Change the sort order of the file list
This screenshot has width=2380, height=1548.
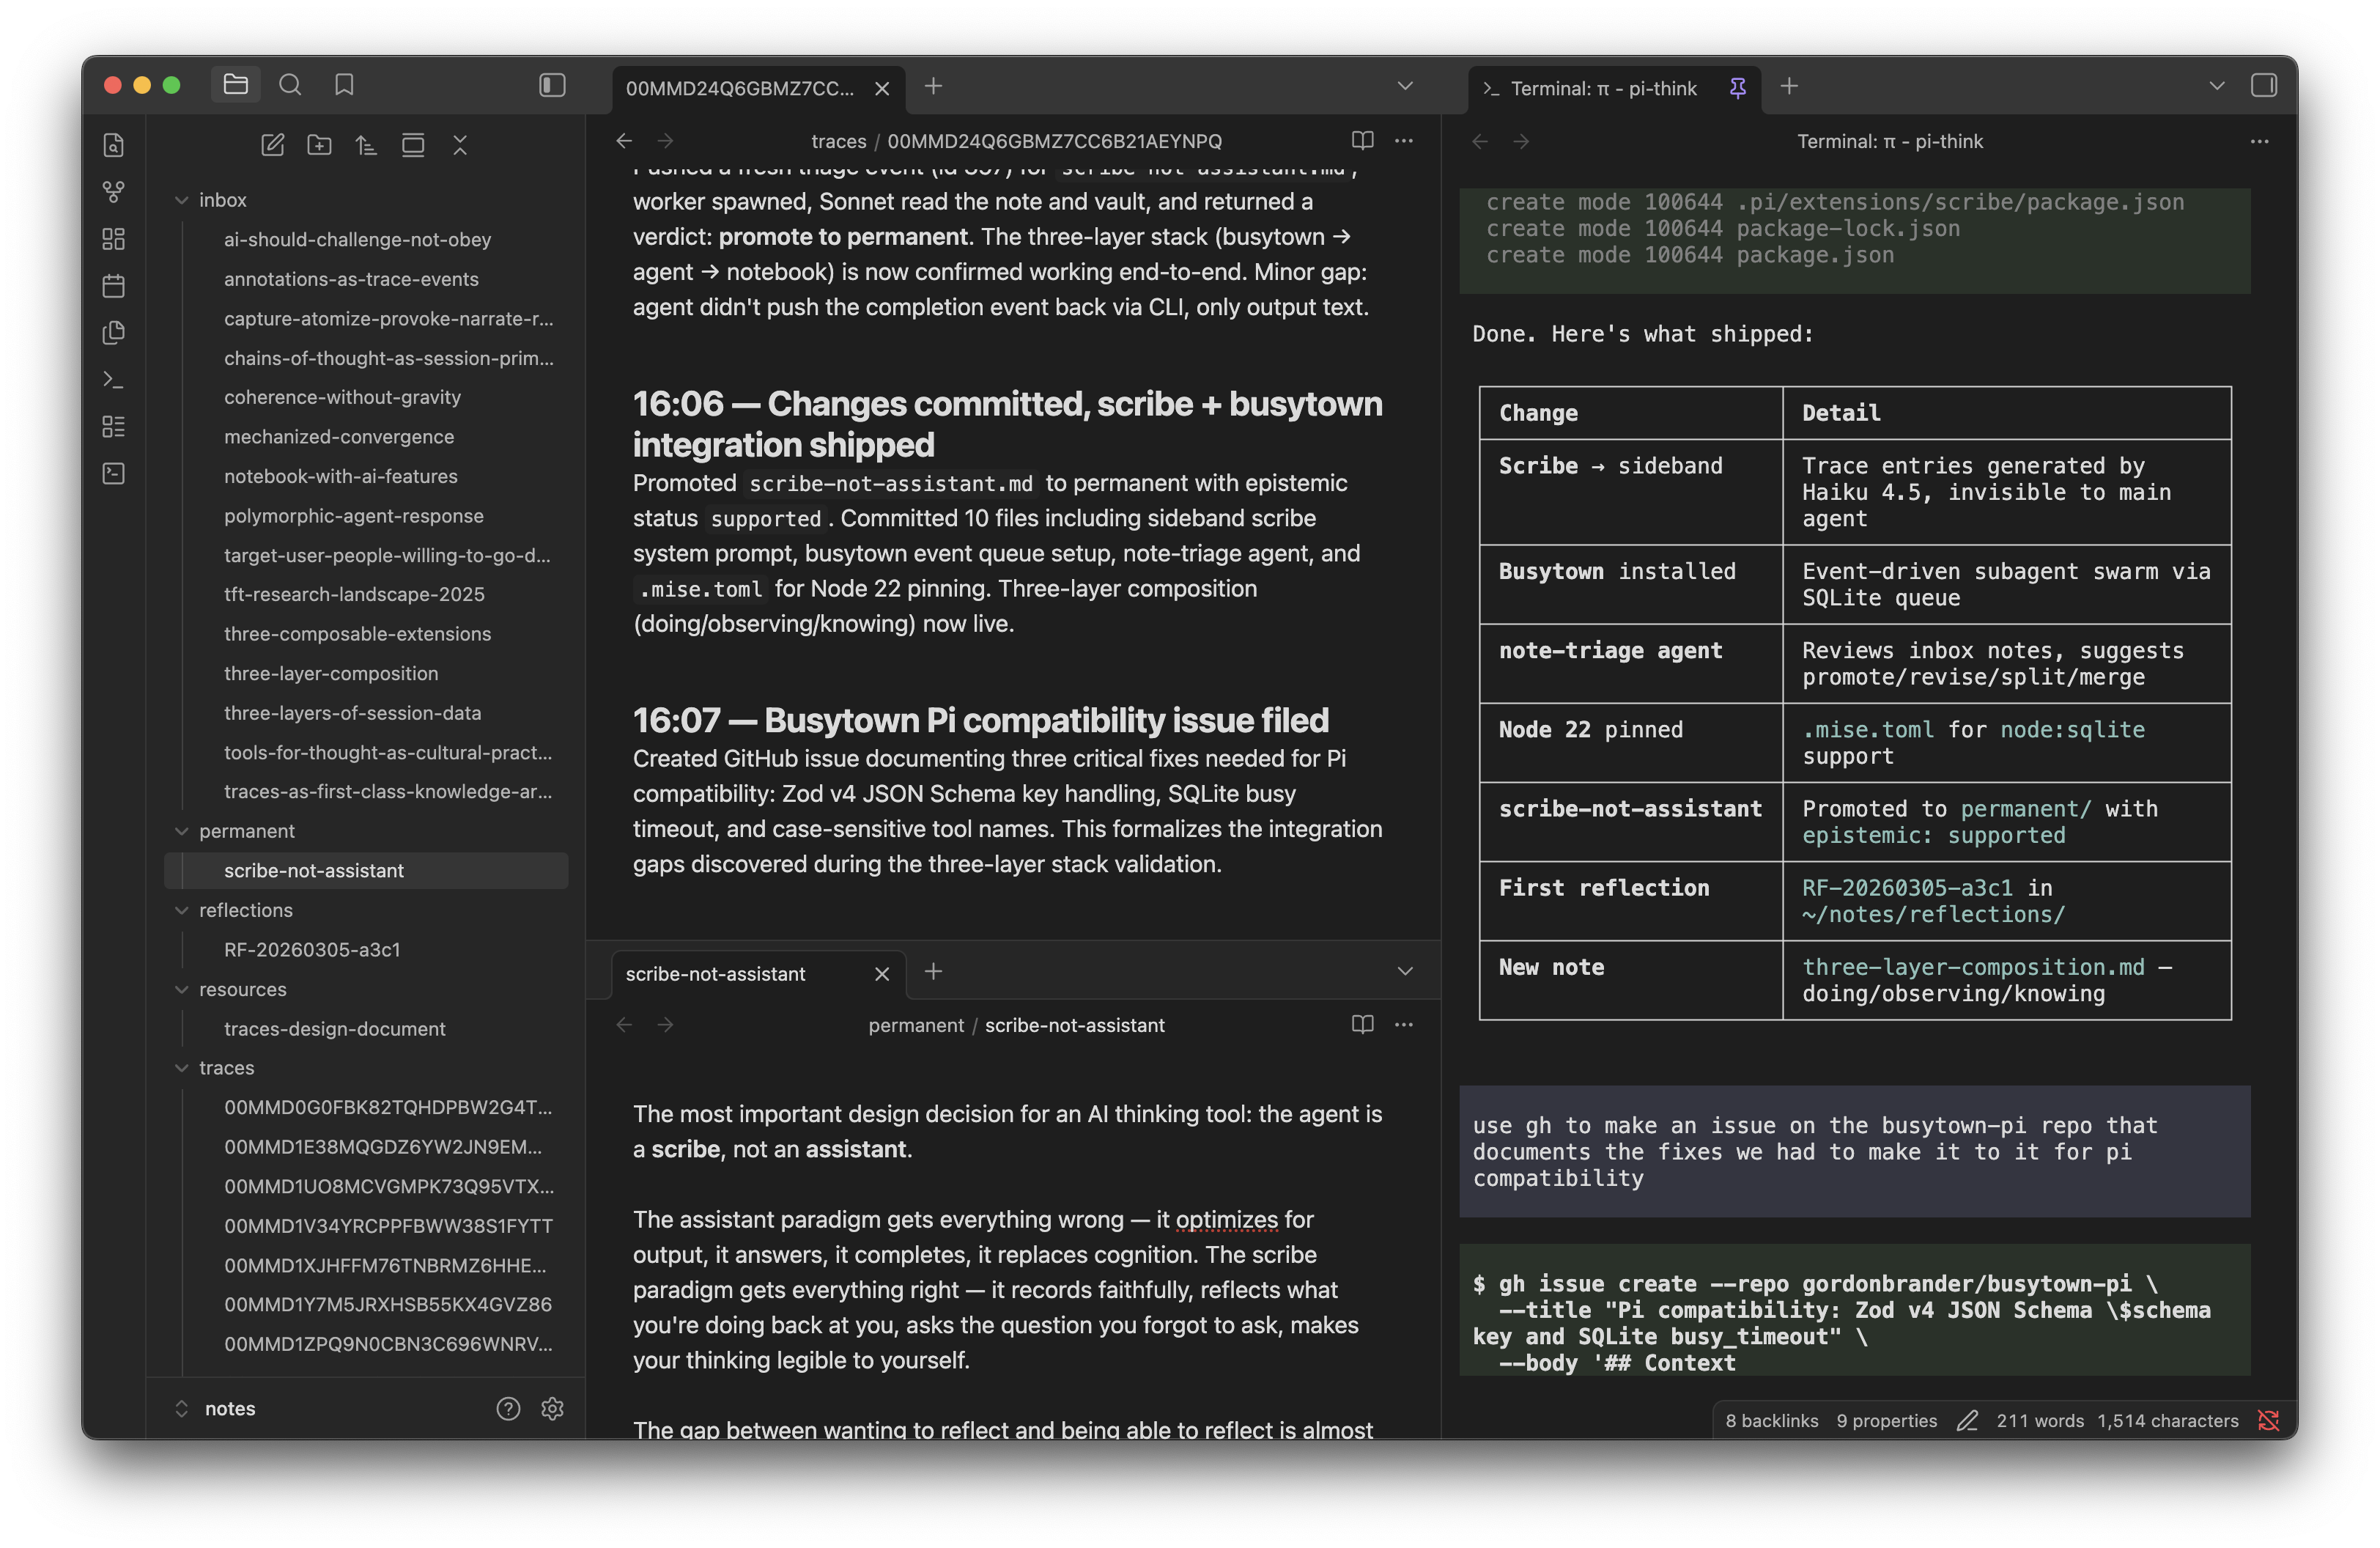[x=366, y=145]
